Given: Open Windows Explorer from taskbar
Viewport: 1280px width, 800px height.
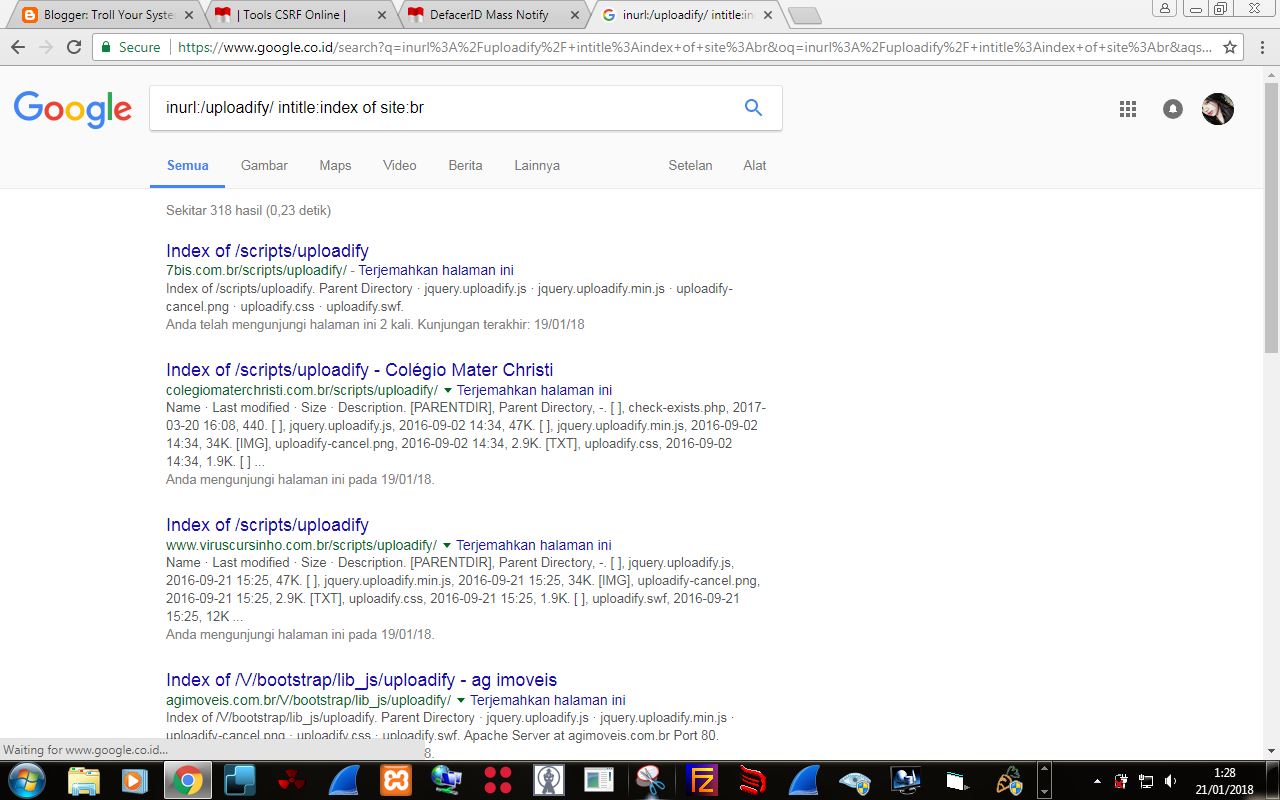Looking at the screenshot, I should 83,780.
